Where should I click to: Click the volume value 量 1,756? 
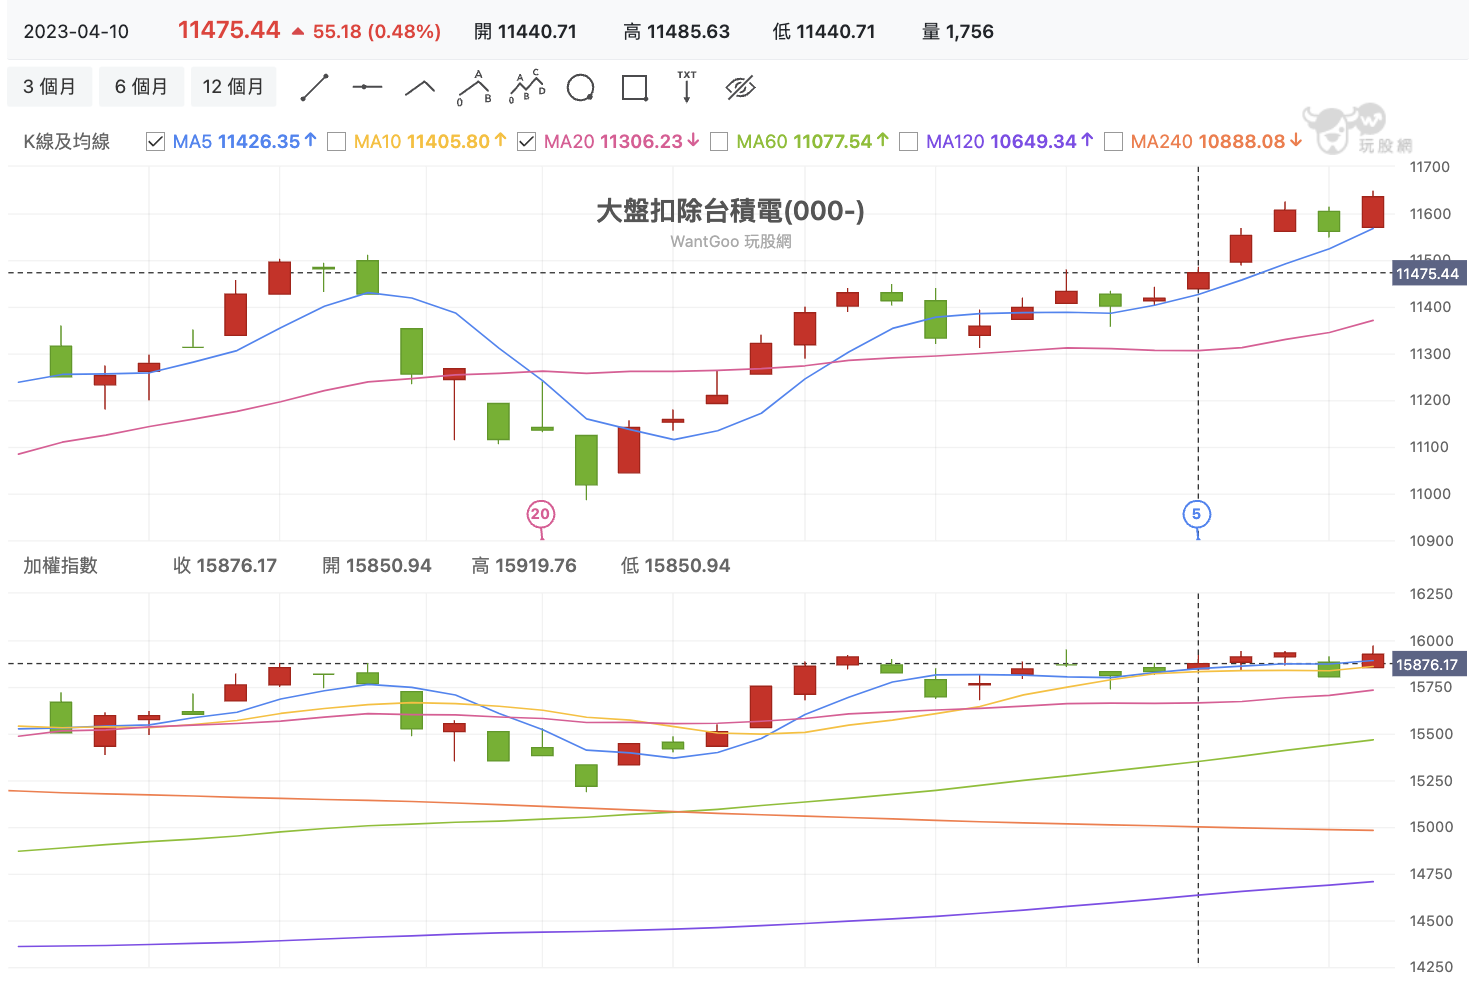pyautogui.click(x=957, y=32)
